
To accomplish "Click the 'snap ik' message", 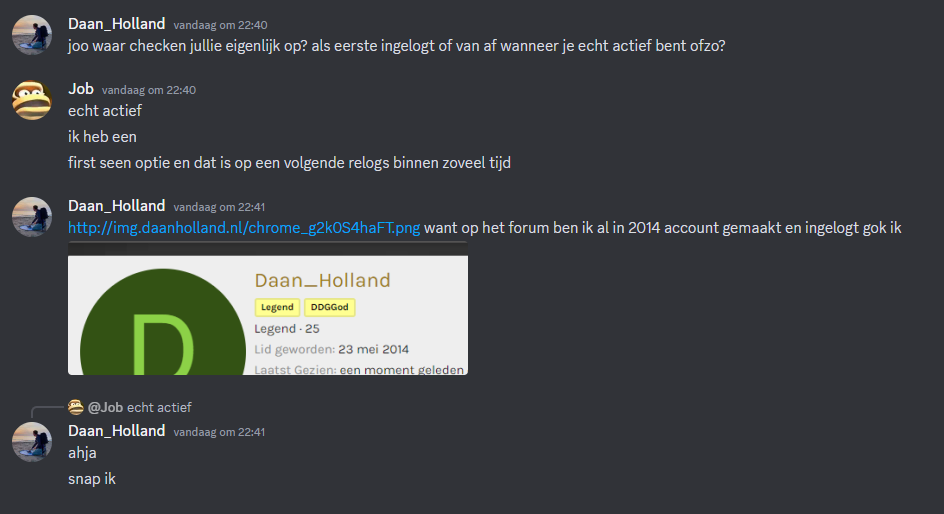I will point(92,479).
